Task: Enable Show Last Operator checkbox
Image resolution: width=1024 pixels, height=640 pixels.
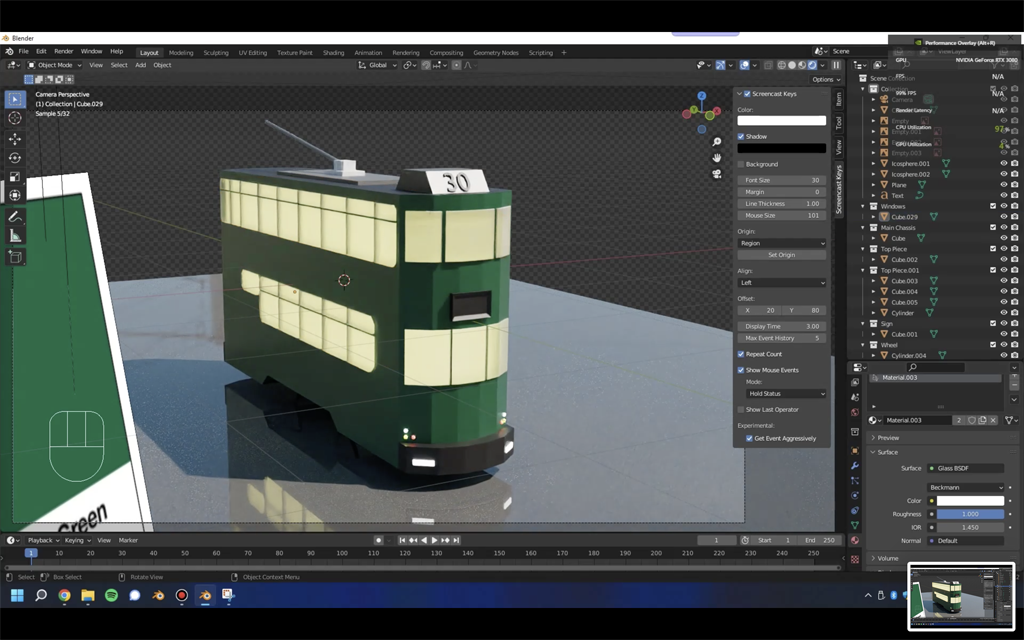Action: coord(741,409)
